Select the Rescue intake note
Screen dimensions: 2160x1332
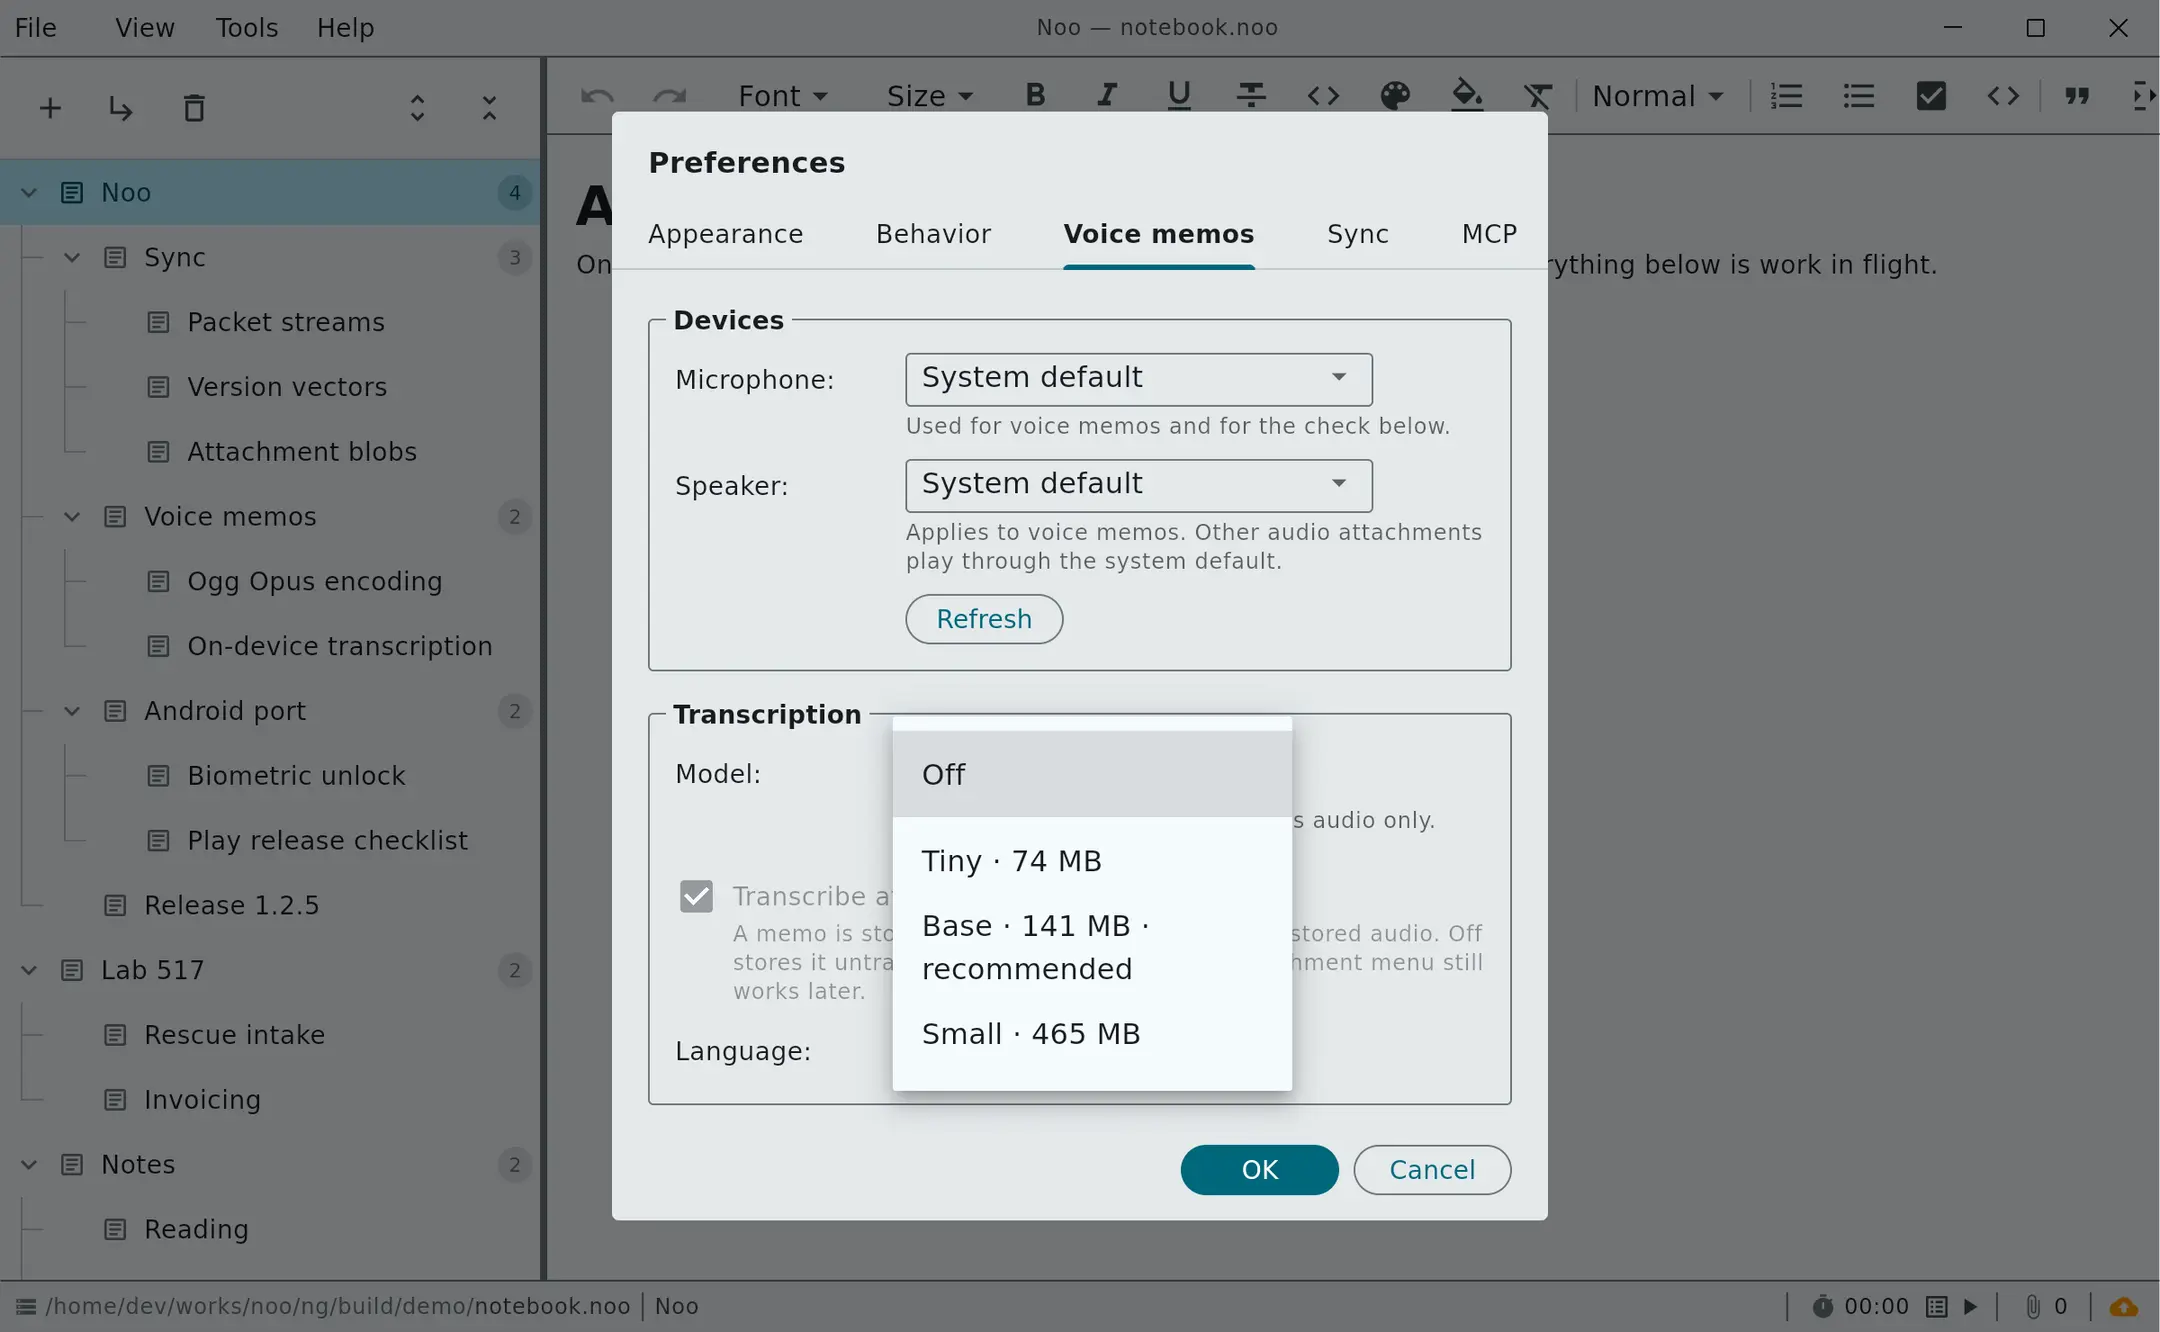pos(234,1035)
